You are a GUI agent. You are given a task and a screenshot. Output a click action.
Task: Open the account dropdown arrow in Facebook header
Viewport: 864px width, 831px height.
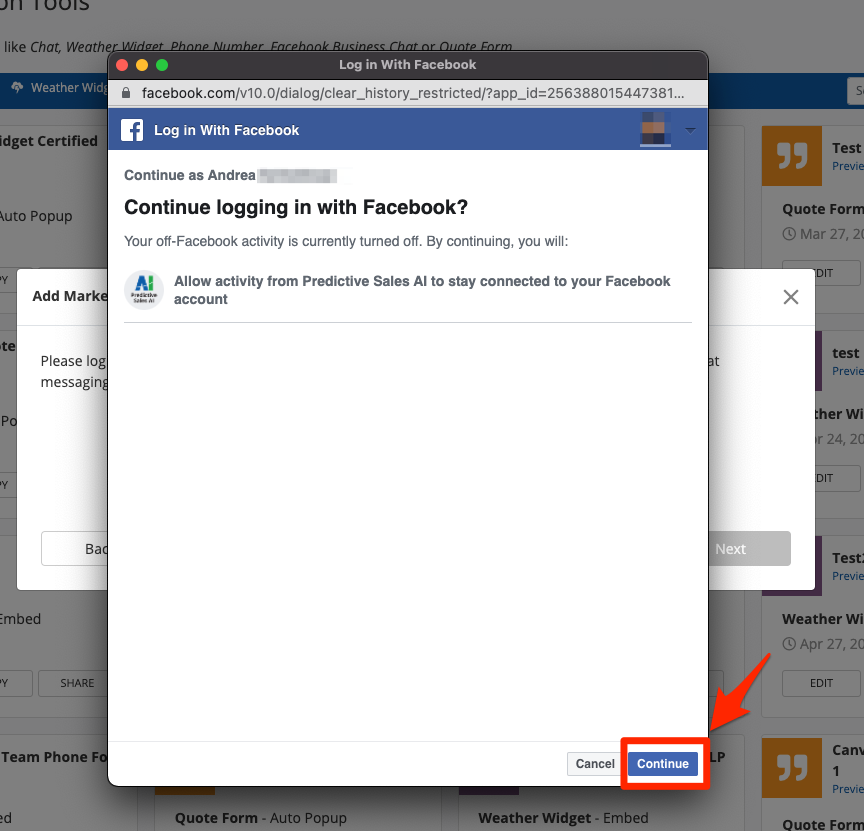[690, 131]
